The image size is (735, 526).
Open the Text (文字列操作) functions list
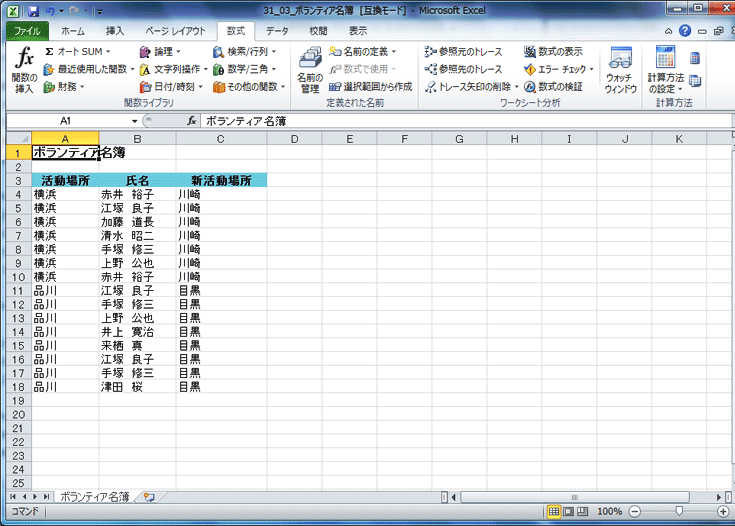173,69
